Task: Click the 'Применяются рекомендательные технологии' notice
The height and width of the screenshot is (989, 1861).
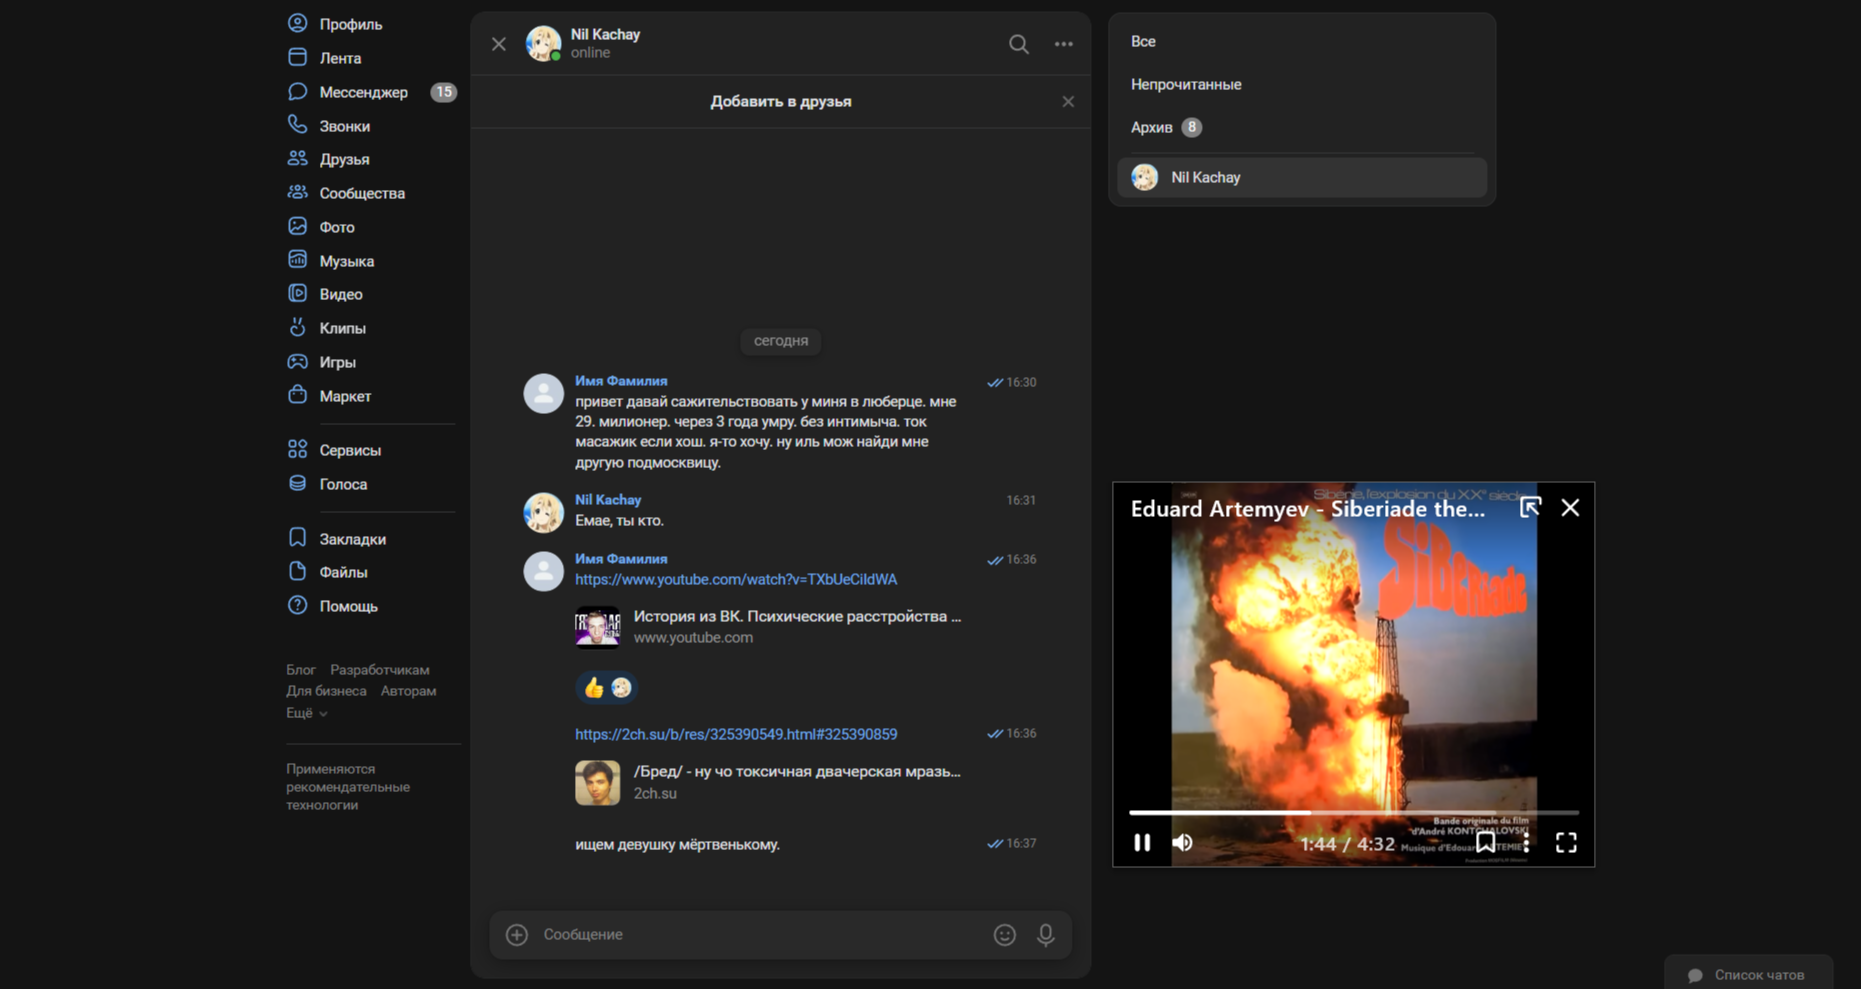Action: [x=348, y=787]
